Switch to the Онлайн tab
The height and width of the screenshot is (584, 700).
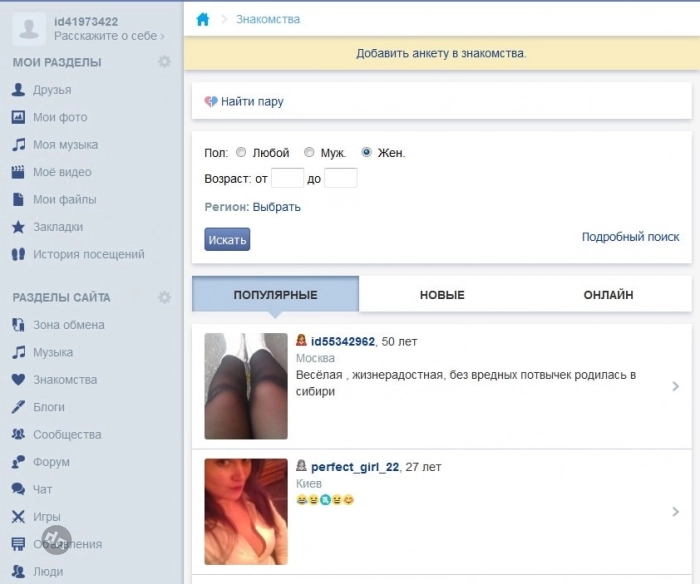tap(608, 295)
